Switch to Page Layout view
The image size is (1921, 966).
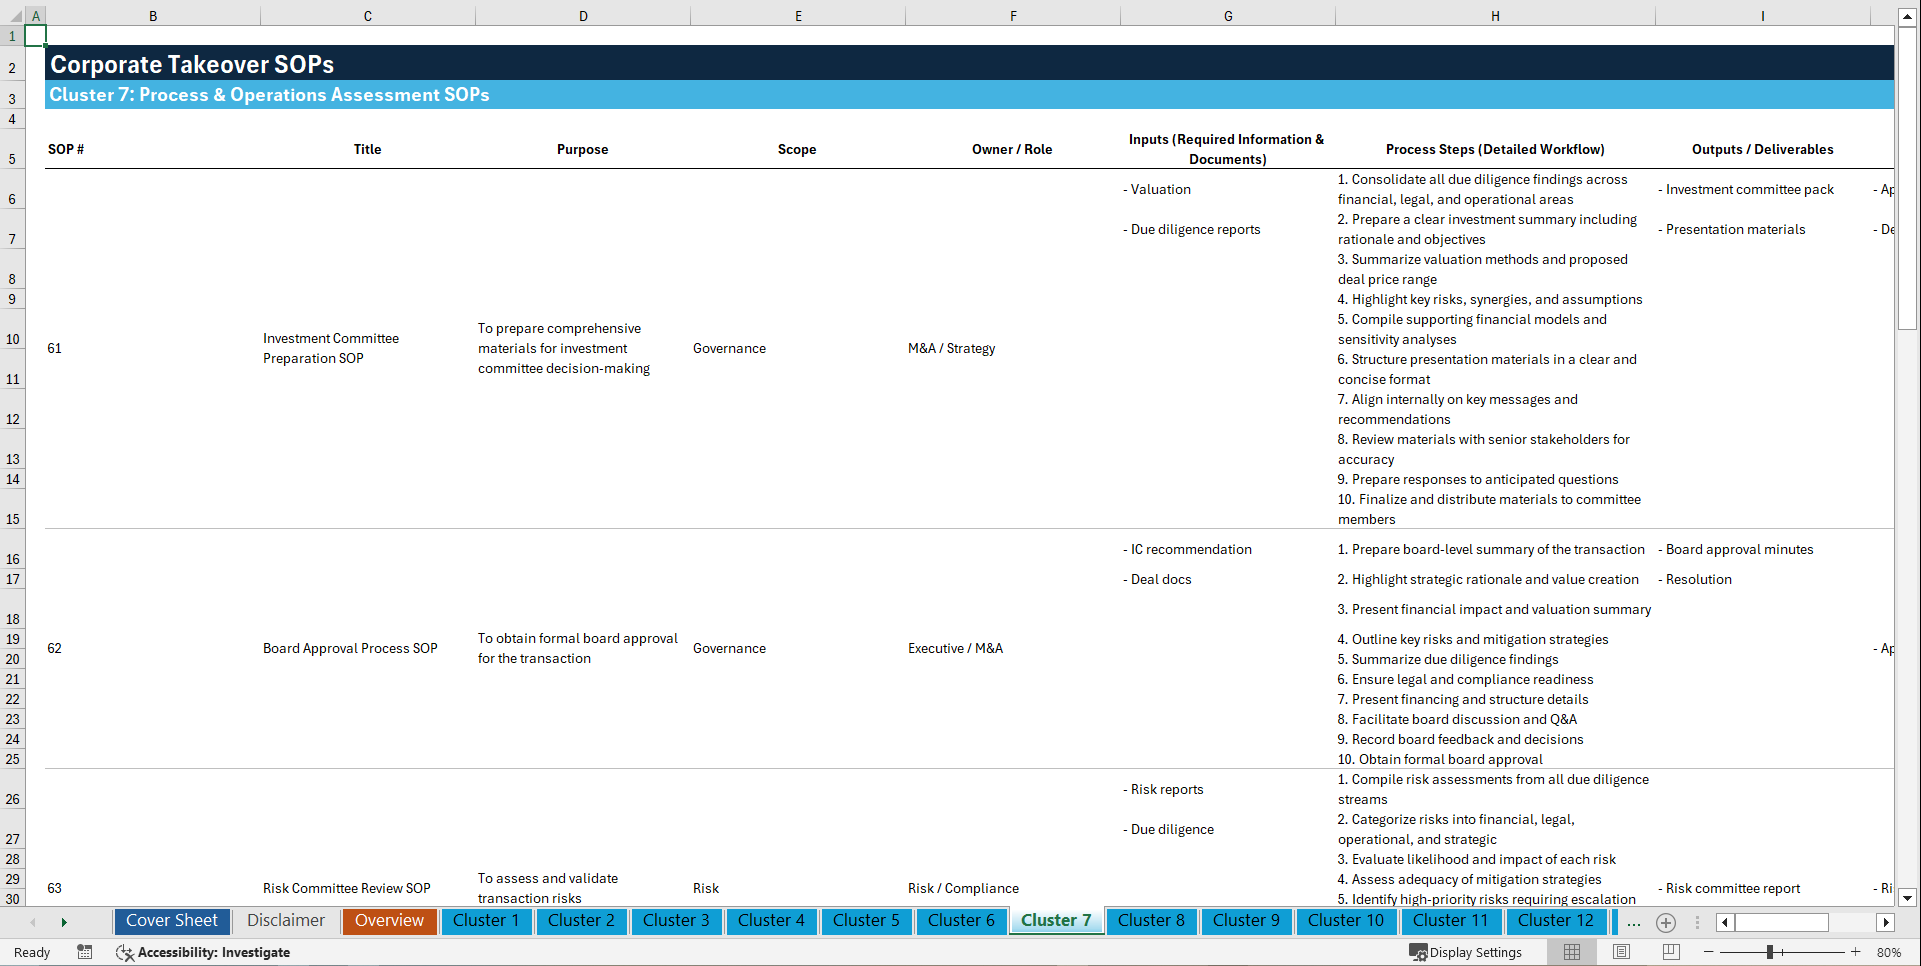coord(1621,952)
